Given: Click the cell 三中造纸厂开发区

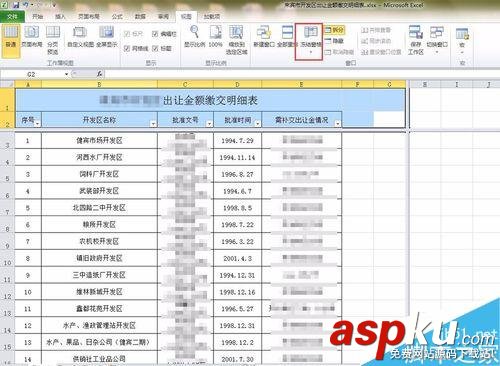Looking at the screenshot, I should point(99,275).
